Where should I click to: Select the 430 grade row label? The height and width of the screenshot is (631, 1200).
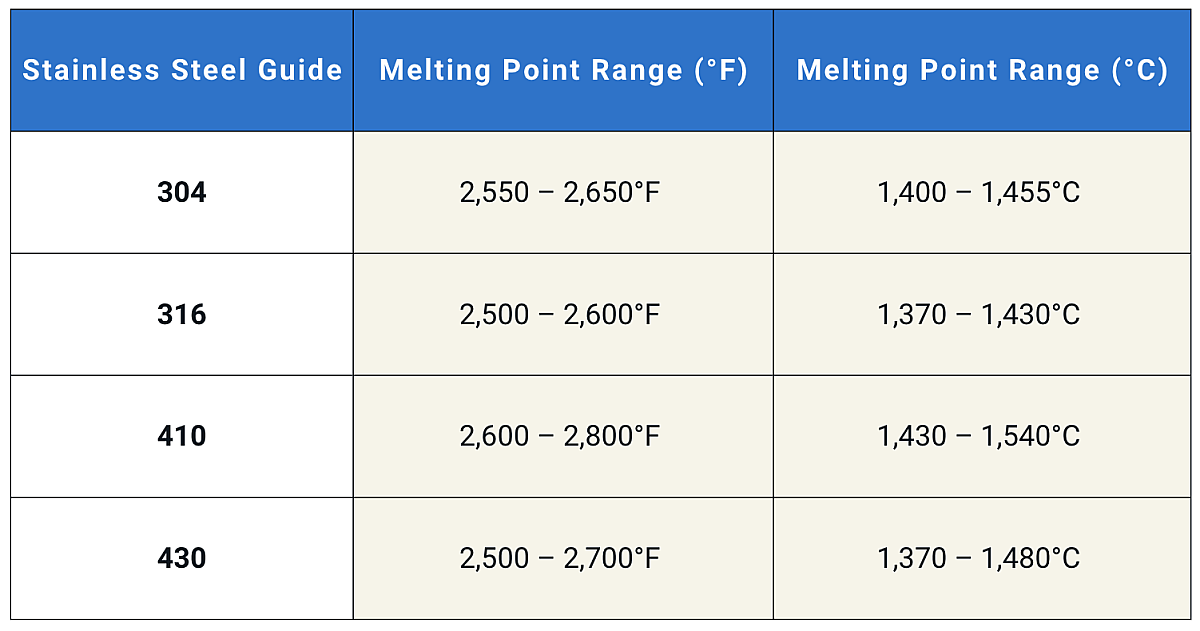(182, 558)
